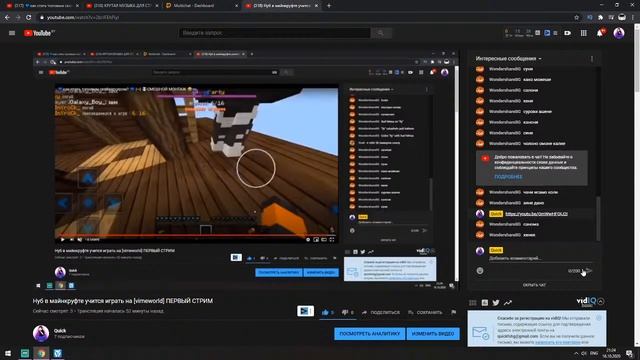Reload the page with the refresh button
The image size is (640, 360).
click(29, 18)
